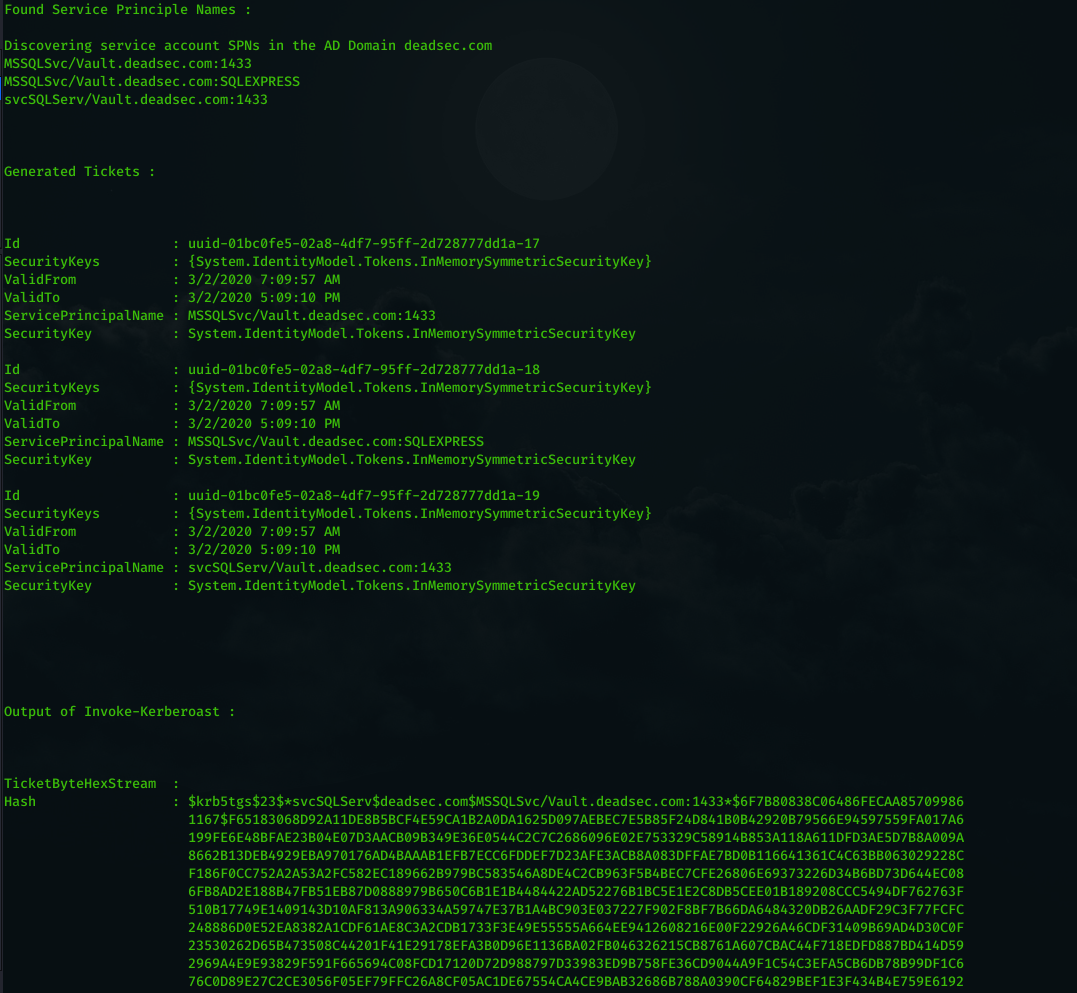Screen dimensions: 1077x993
Task: Click the SecurityKey value of ticket dd1a-17
Action: click(x=412, y=334)
